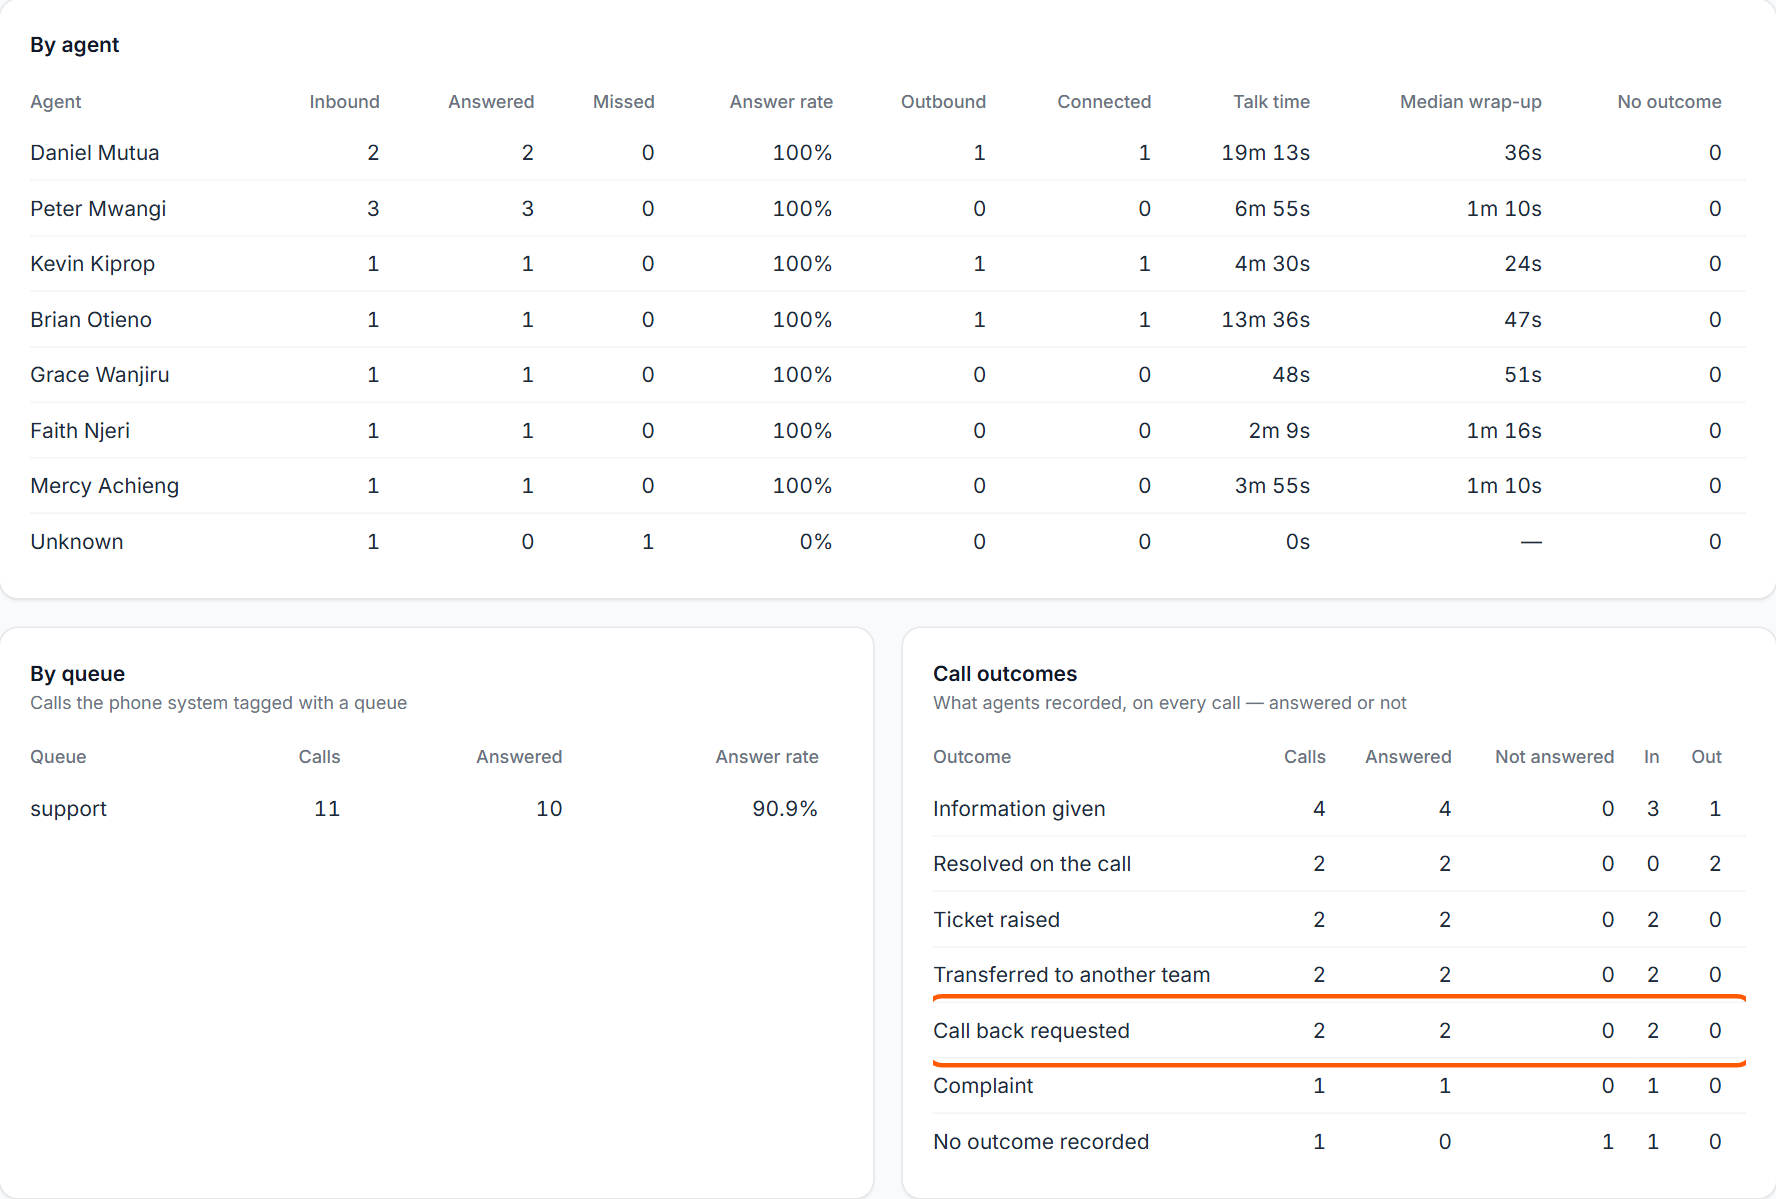The image size is (1776, 1199).
Task: Click Faith Njeri's 1m 16s wrap-up value
Action: (1504, 431)
